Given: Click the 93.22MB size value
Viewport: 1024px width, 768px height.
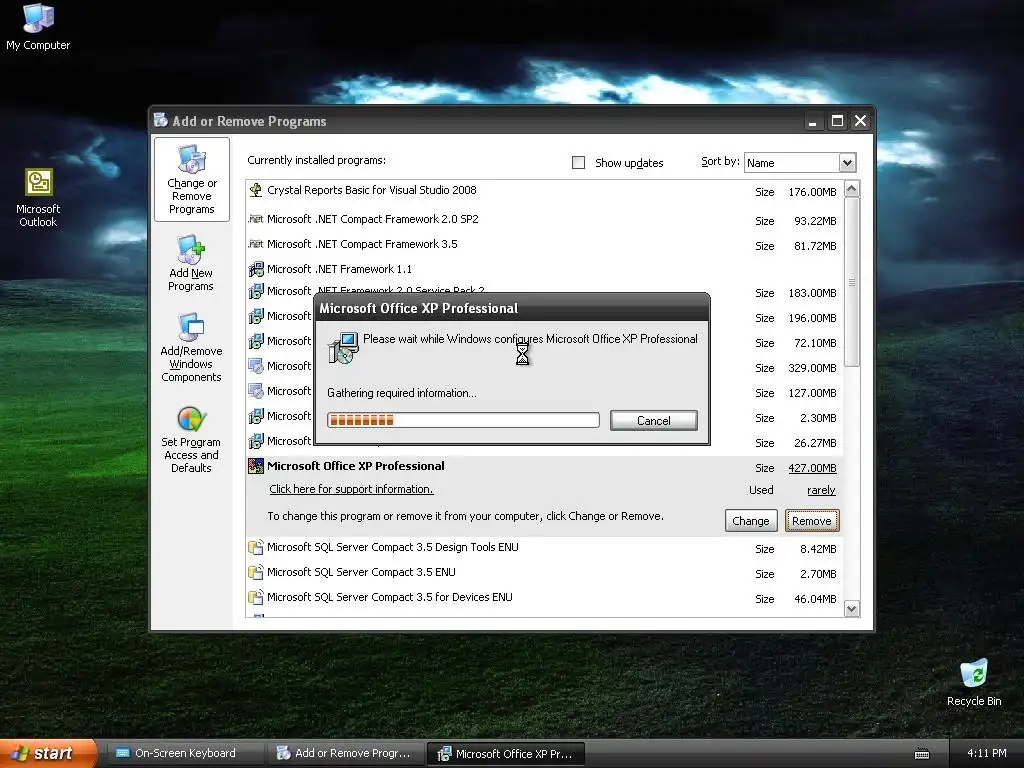Looking at the screenshot, I should (815, 221).
